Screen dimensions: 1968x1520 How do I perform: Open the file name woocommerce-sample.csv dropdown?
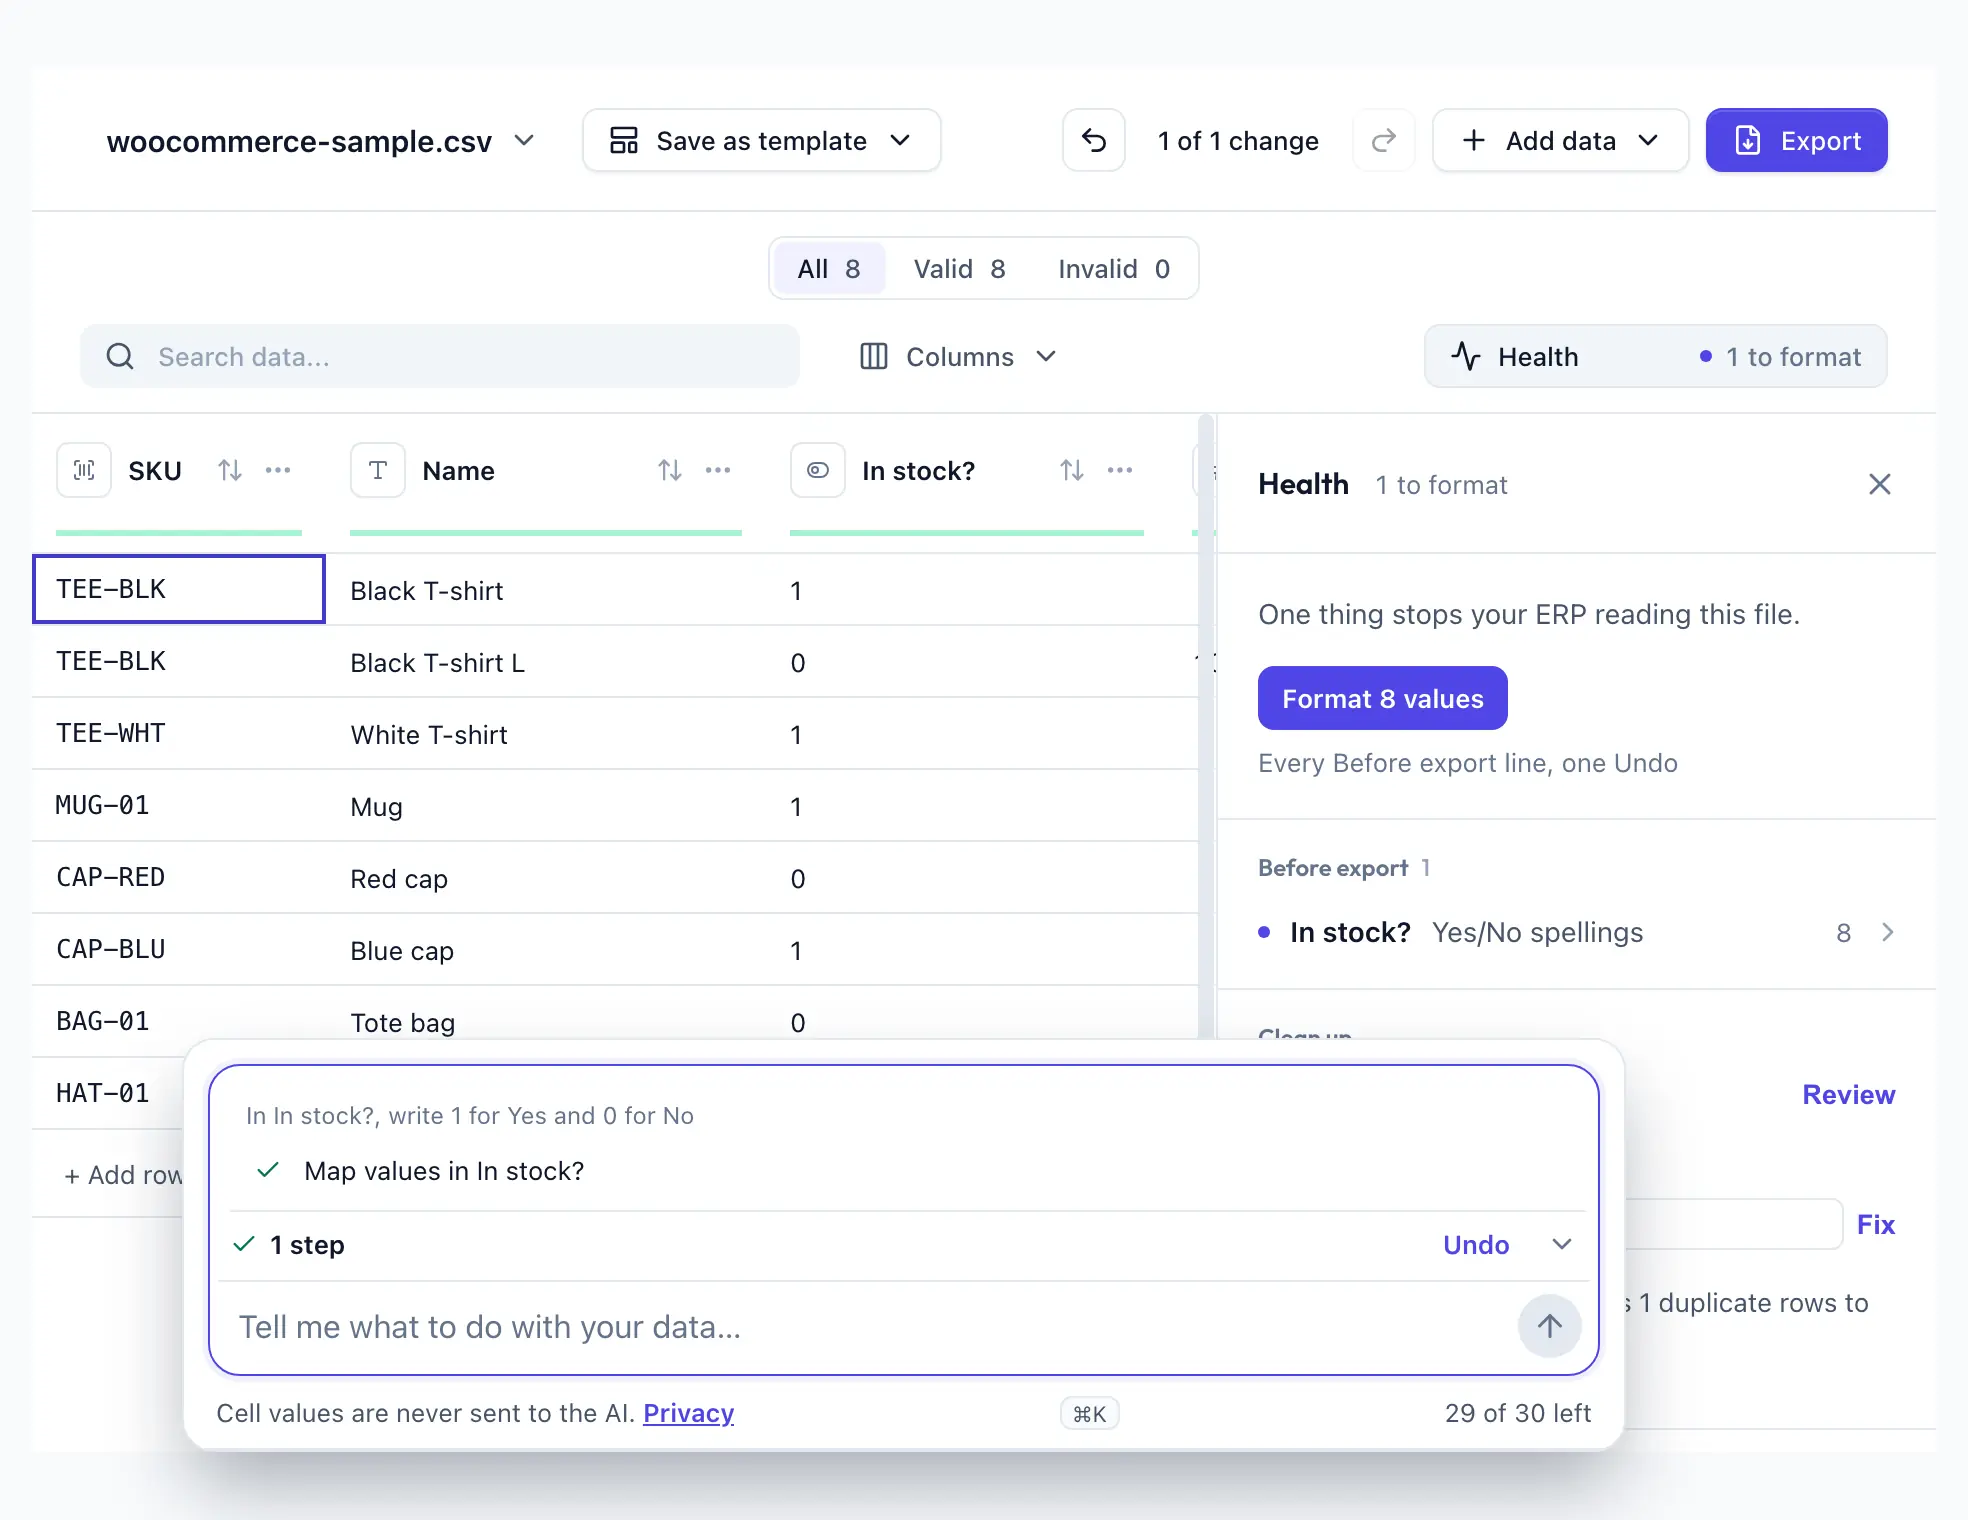[x=320, y=141]
